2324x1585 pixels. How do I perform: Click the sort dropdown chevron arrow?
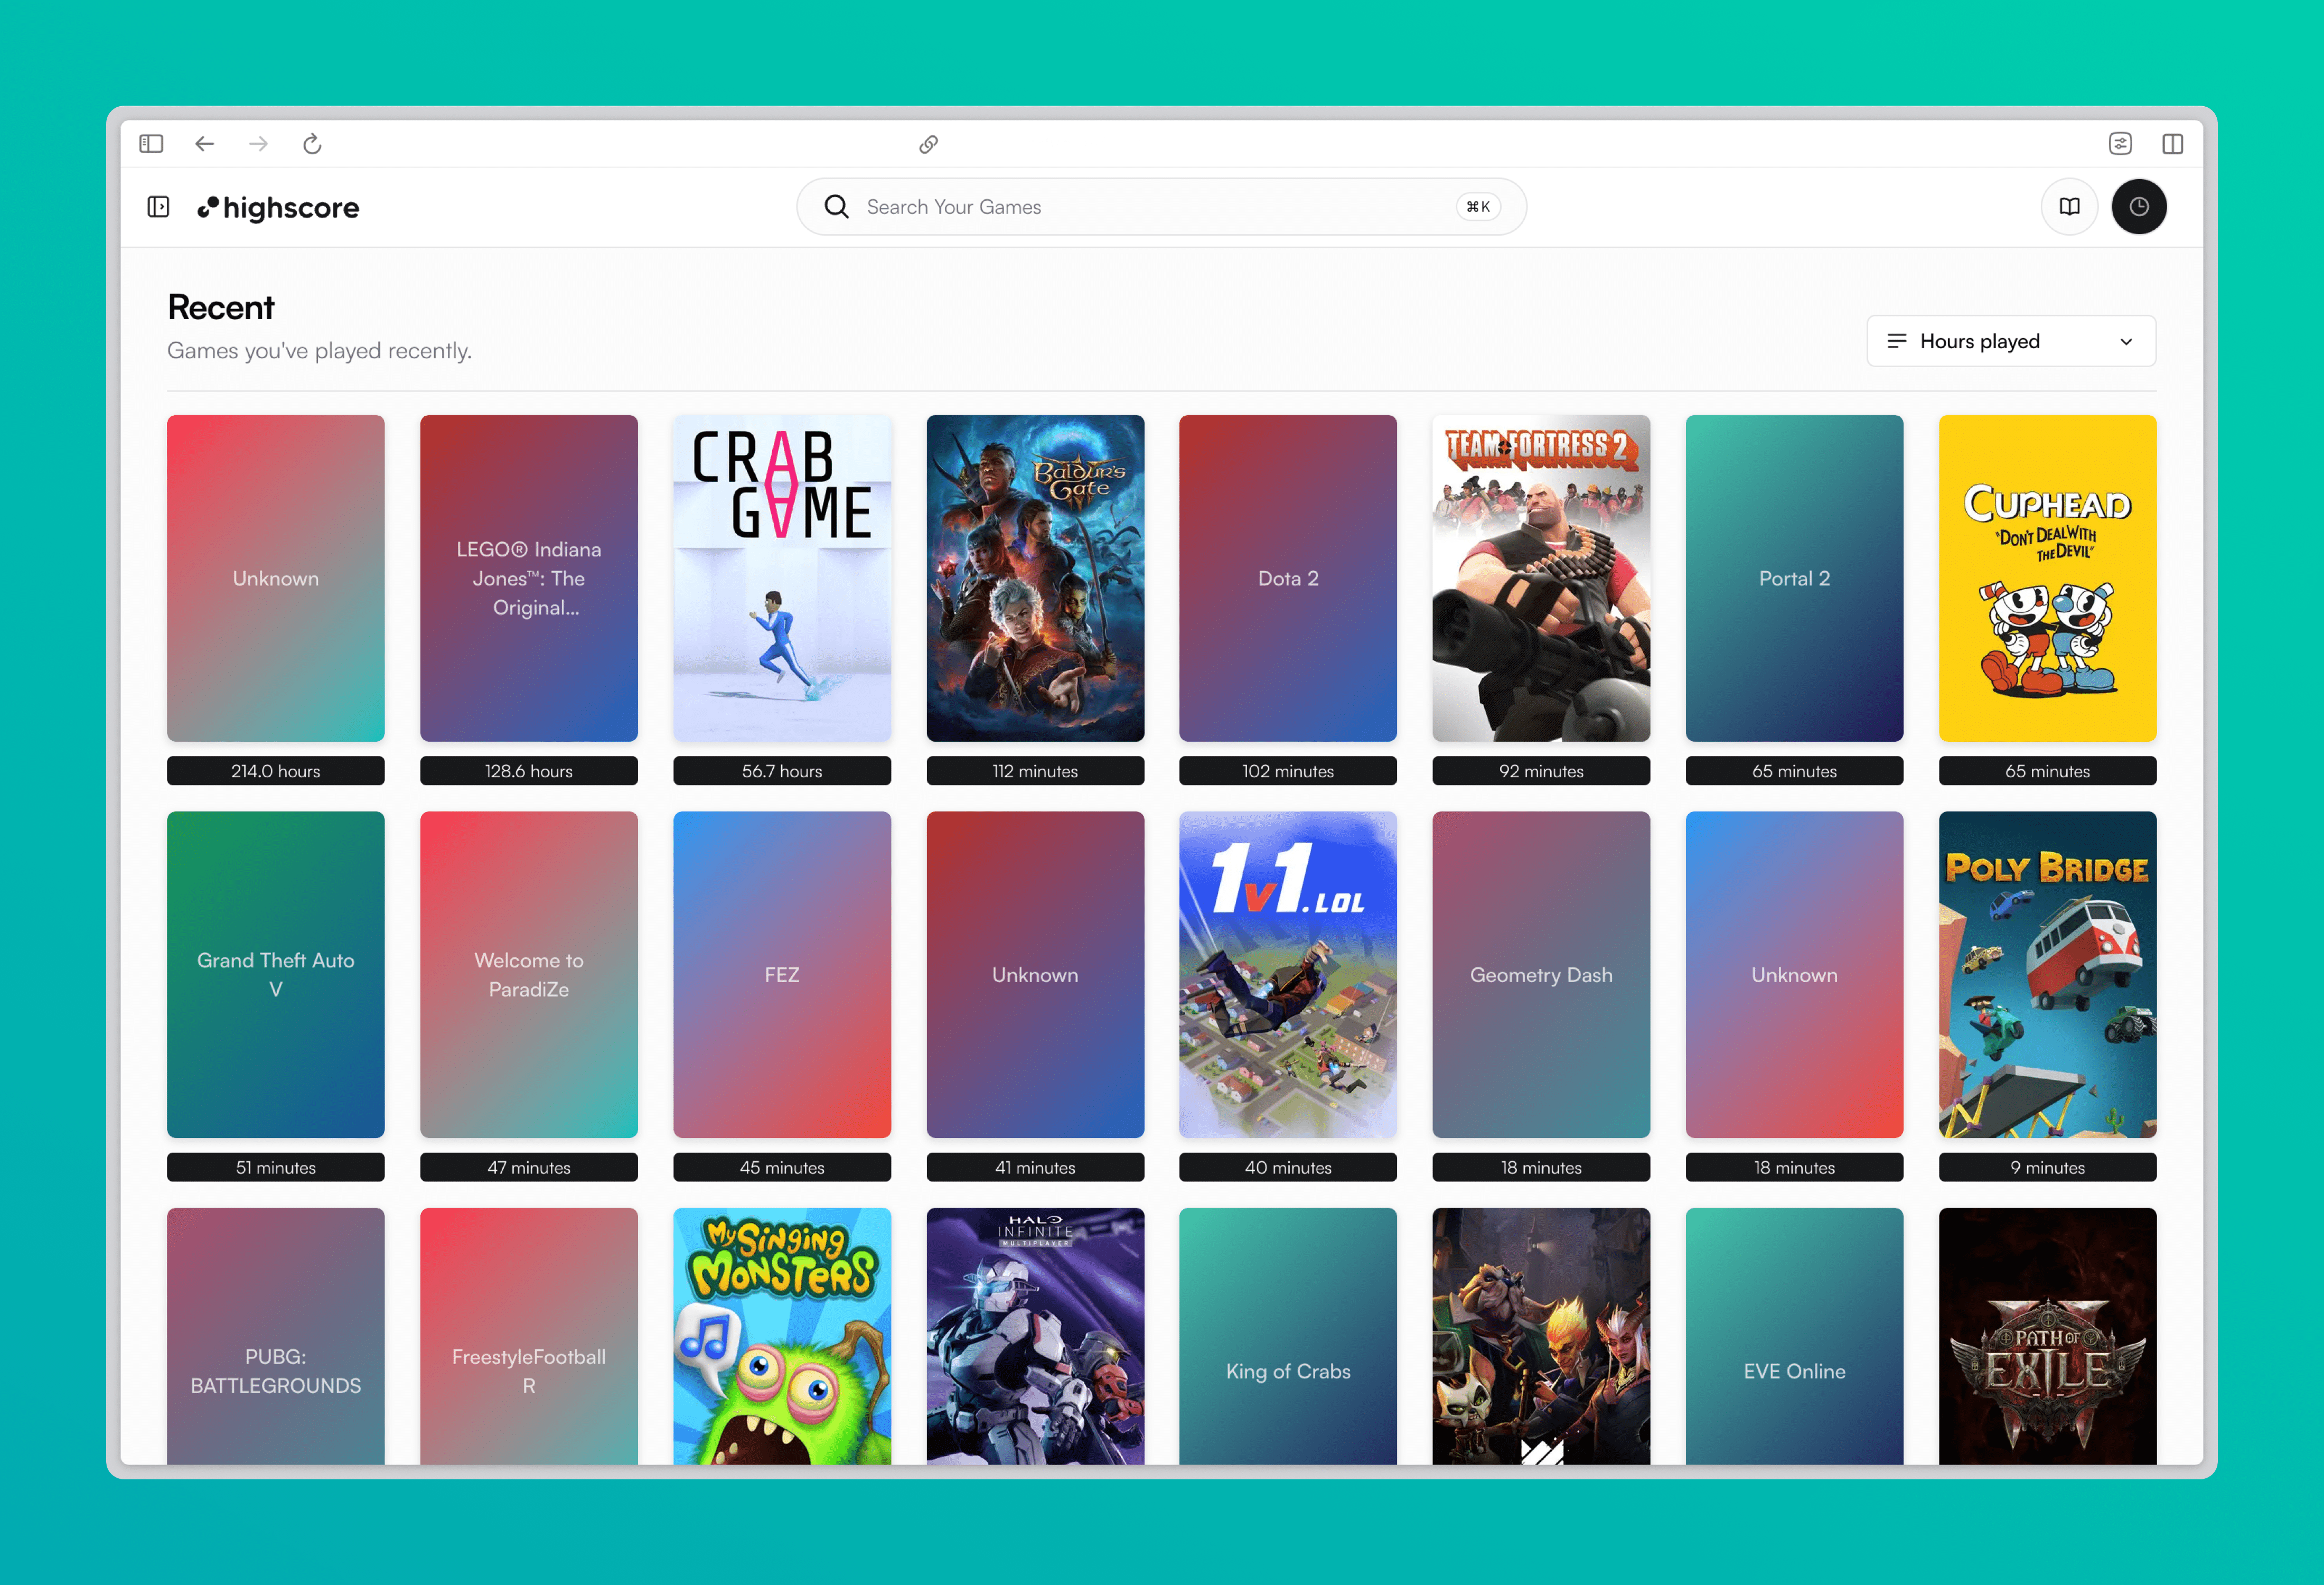click(2126, 341)
